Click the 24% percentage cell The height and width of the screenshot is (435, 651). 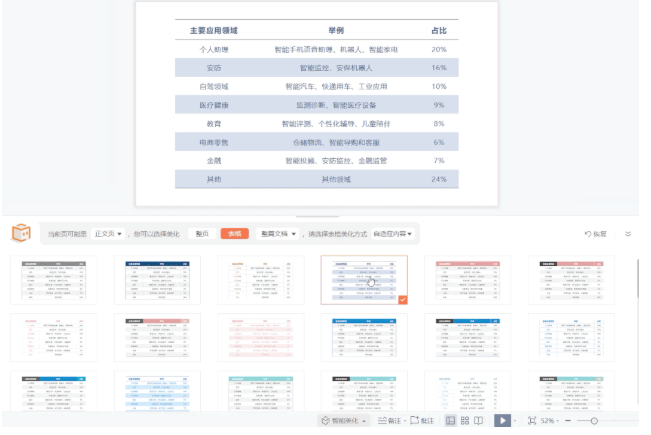[439, 179]
